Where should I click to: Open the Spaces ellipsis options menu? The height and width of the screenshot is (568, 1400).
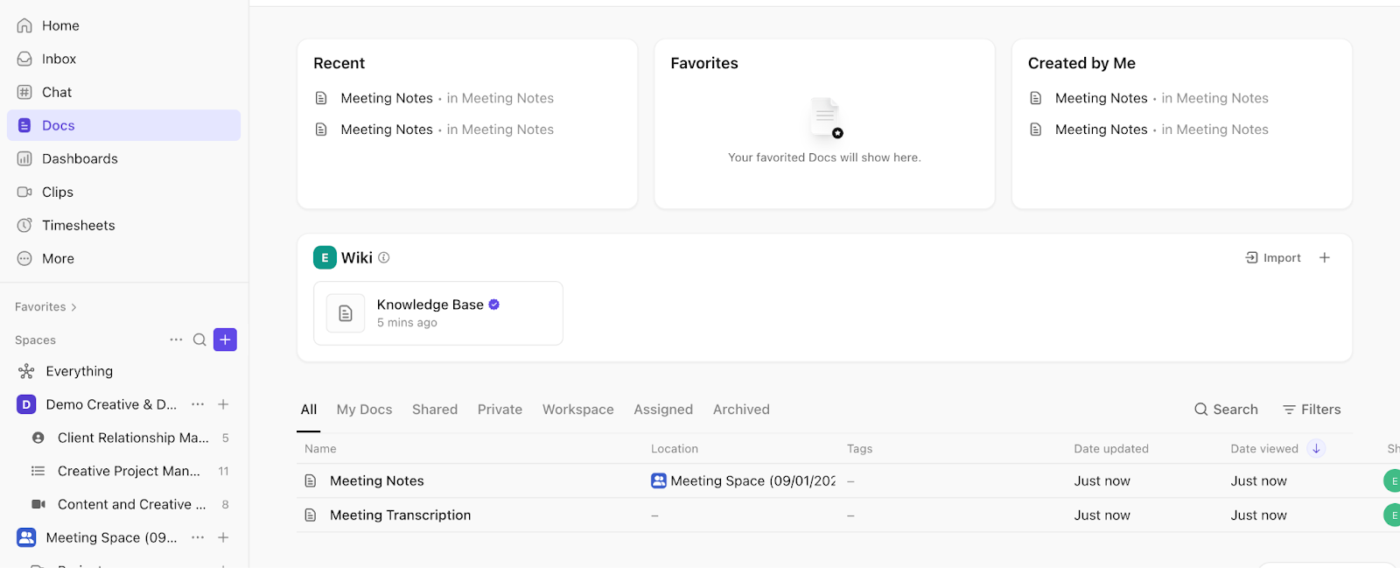(176, 340)
